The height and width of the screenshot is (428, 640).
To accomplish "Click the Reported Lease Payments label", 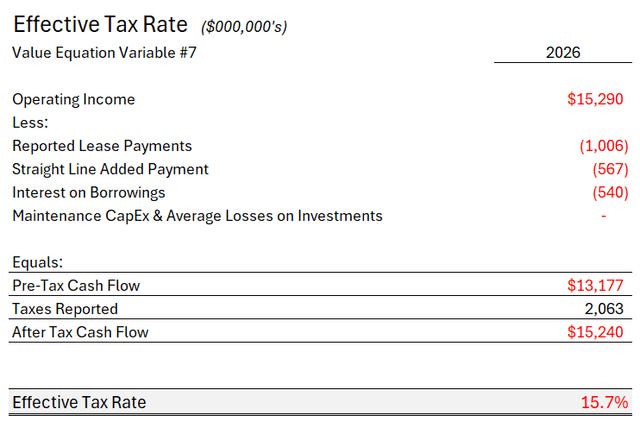I will (x=102, y=146).
